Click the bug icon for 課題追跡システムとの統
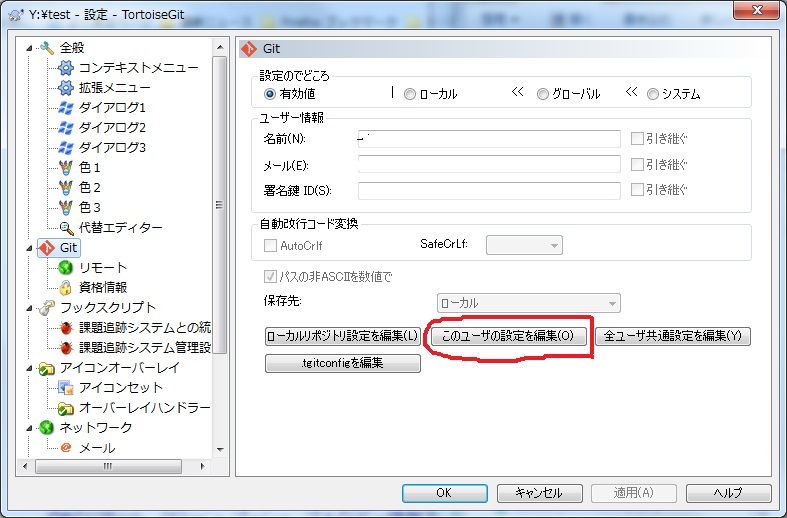This screenshot has height=518, width=787. click(66, 328)
